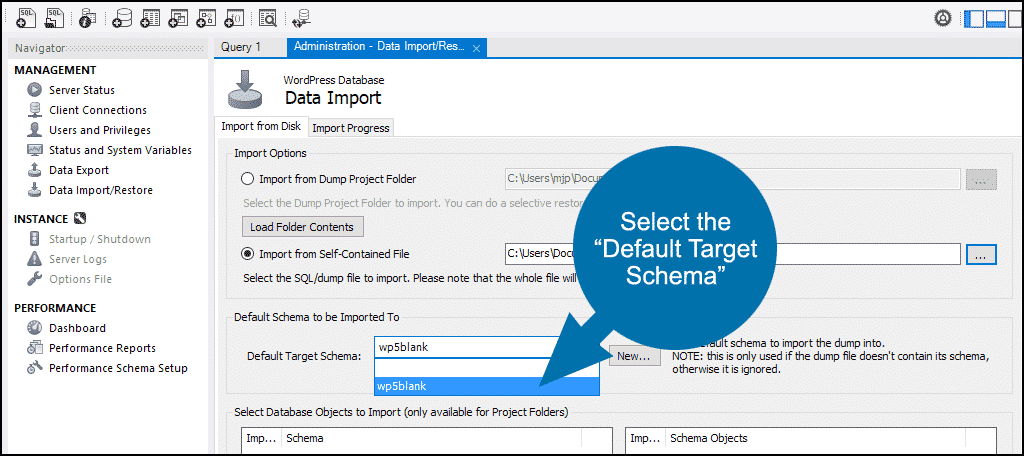The width and height of the screenshot is (1024, 456).
Task: Create a new SQL tab for queries
Action: click(x=25, y=18)
